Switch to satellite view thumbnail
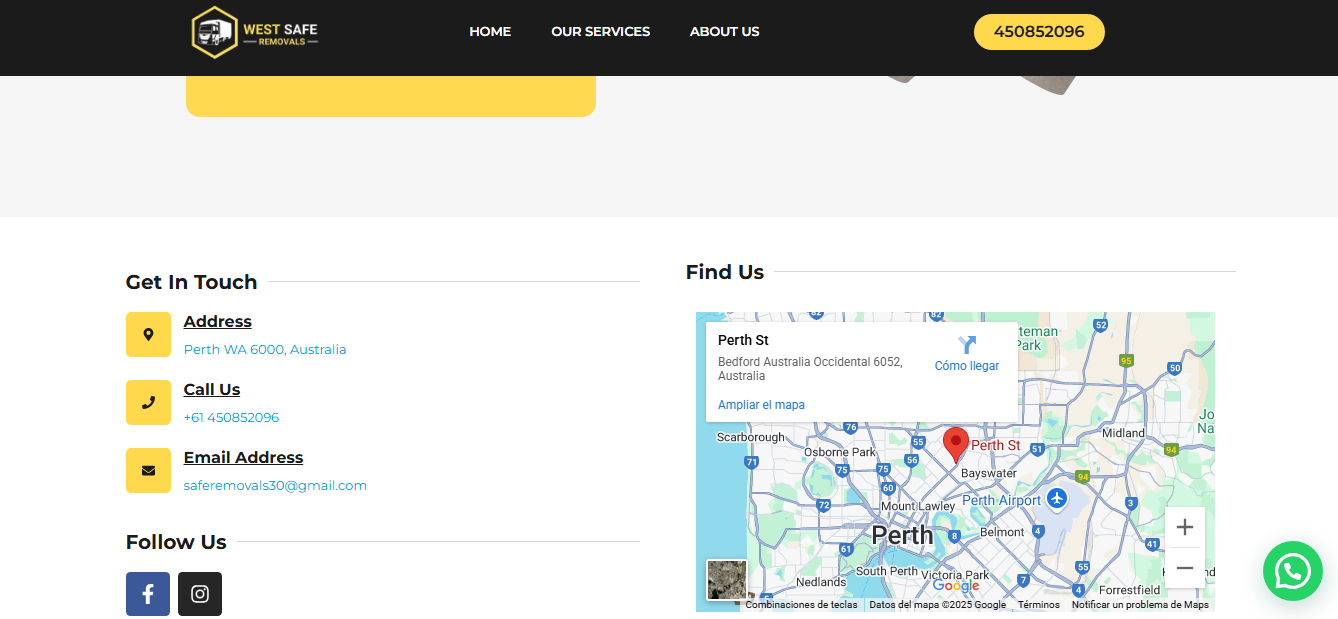This screenshot has width=1338, height=619. pos(726,580)
